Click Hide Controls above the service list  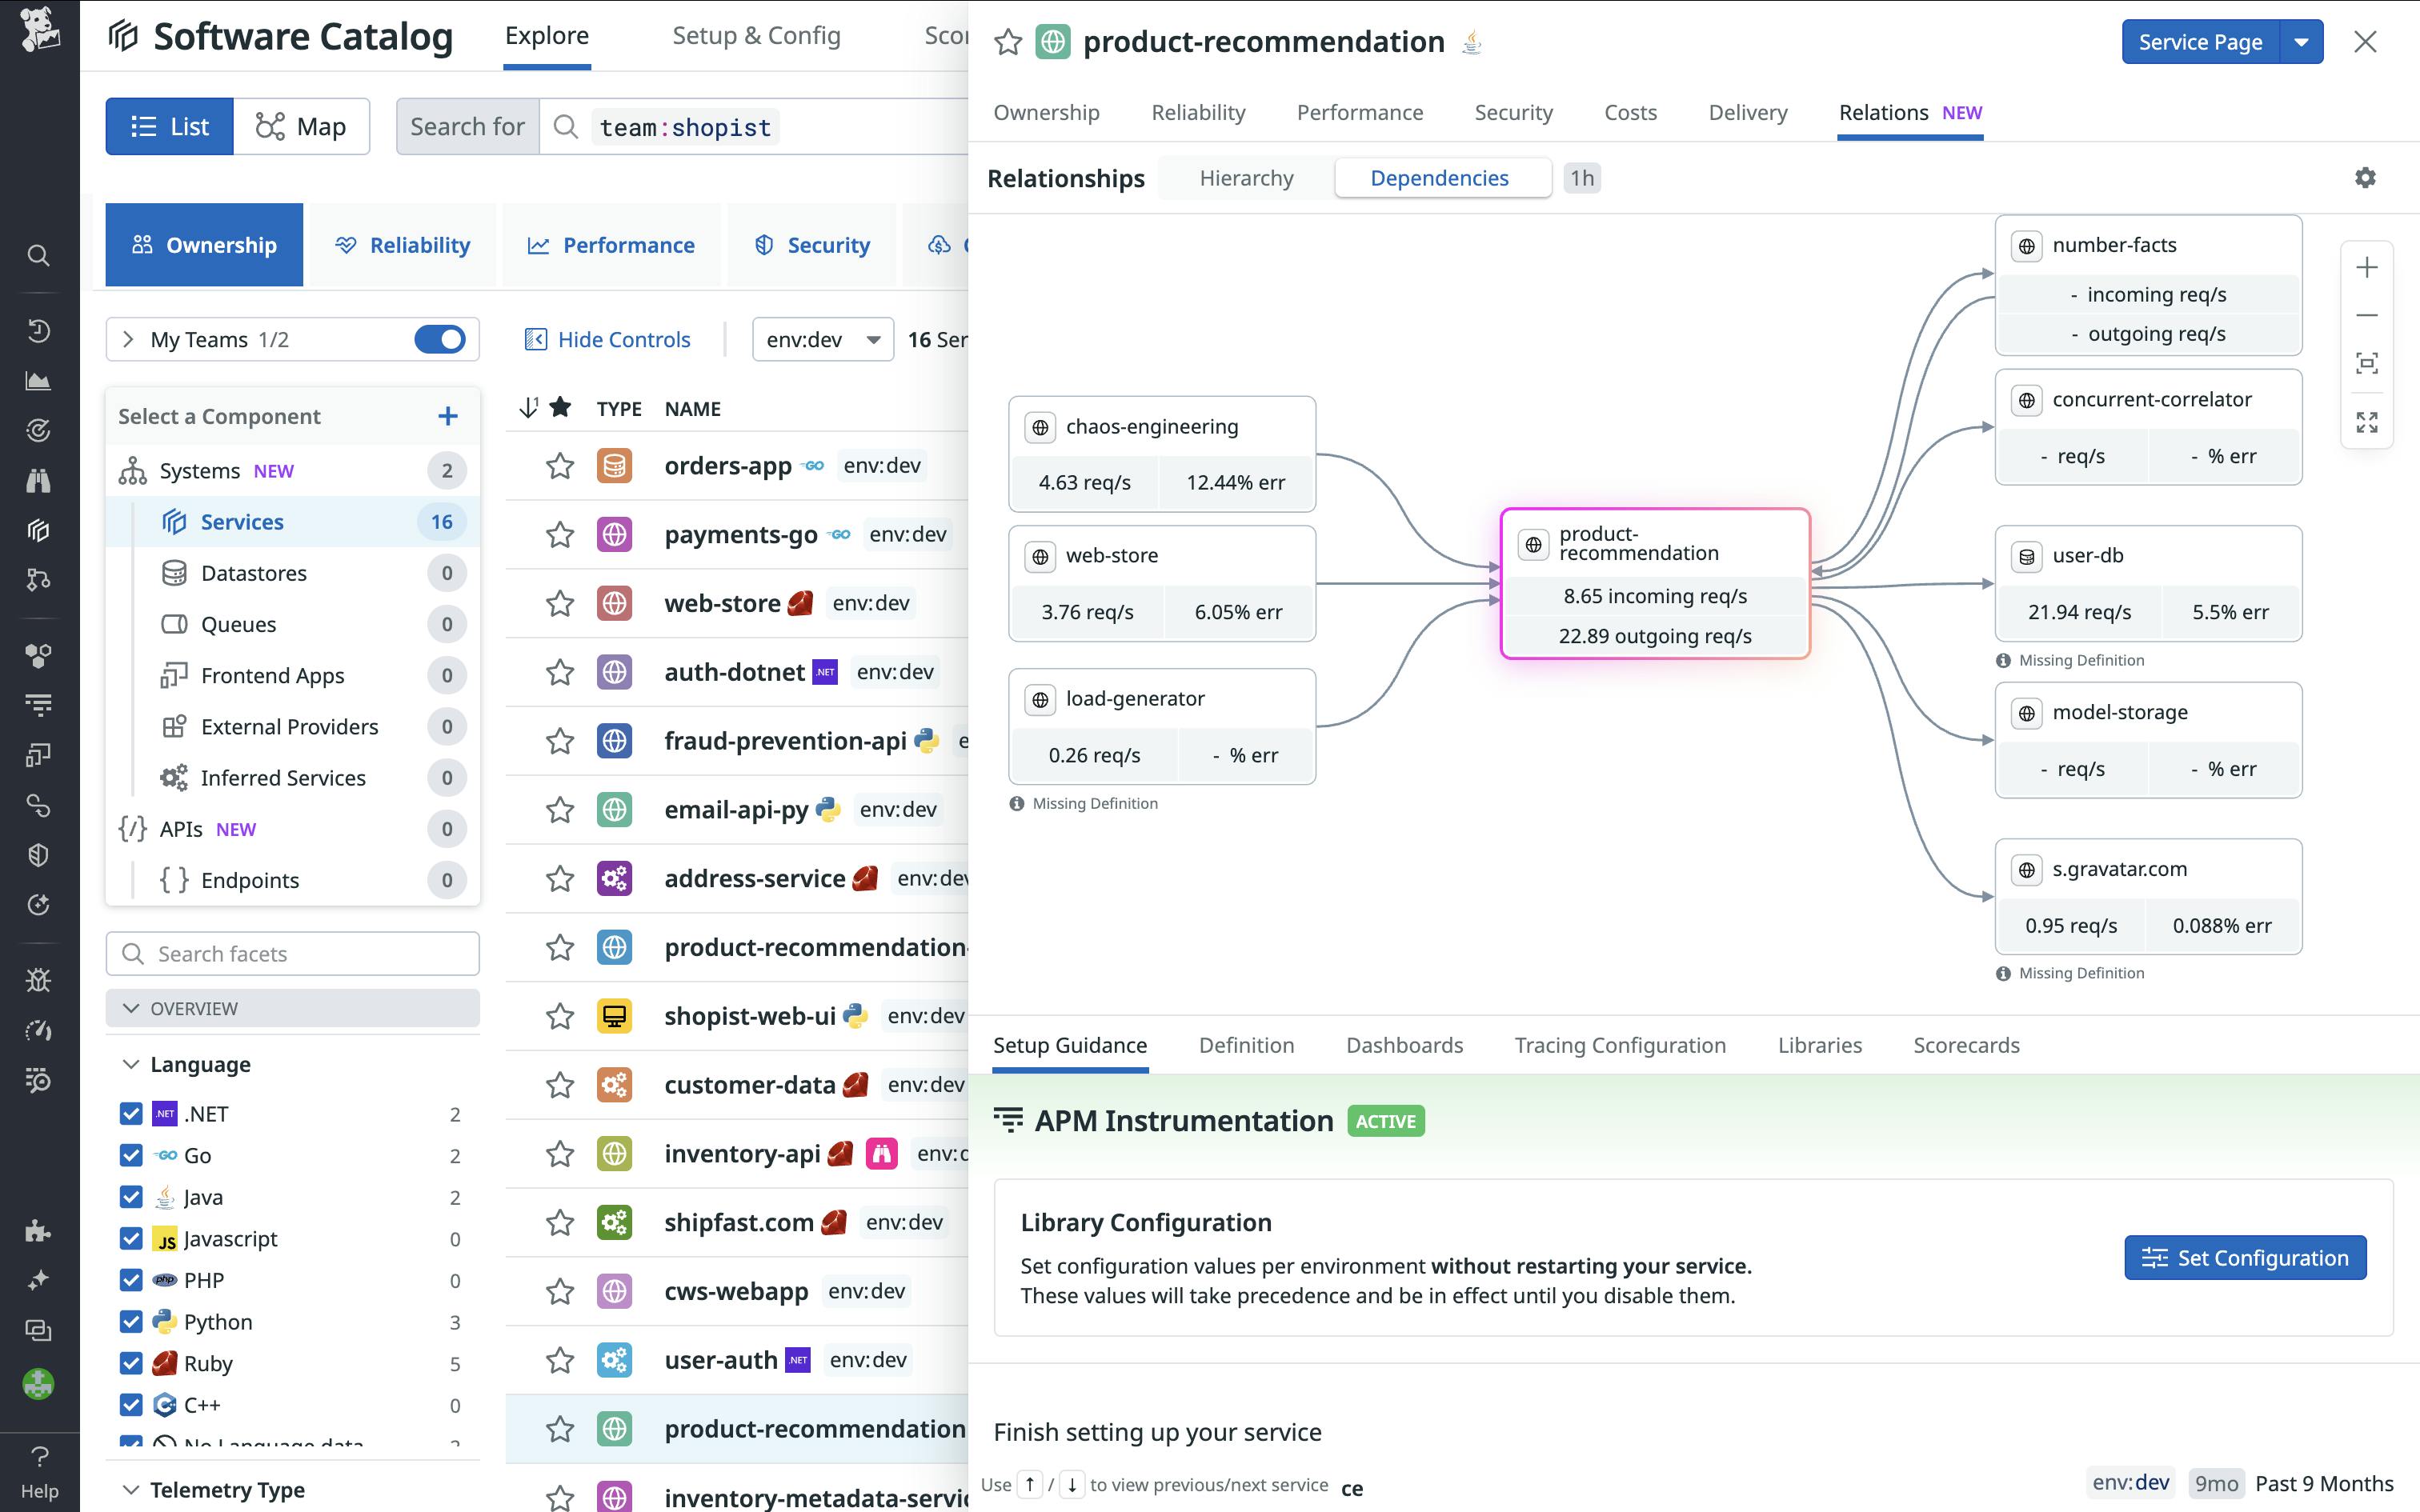click(x=608, y=339)
